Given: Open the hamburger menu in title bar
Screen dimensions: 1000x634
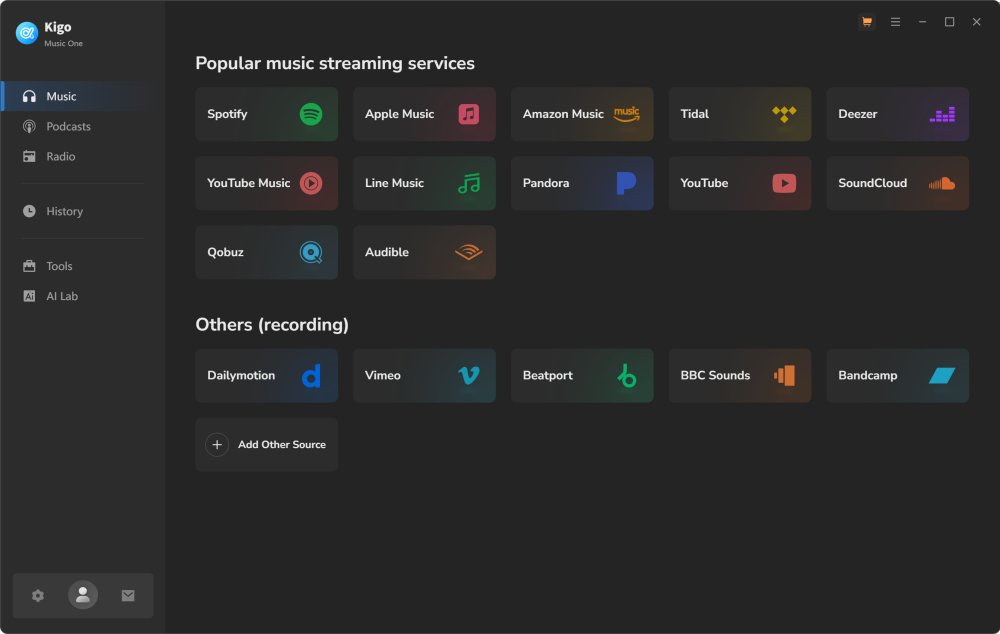Looking at the screenshot, I should [895, 22].
